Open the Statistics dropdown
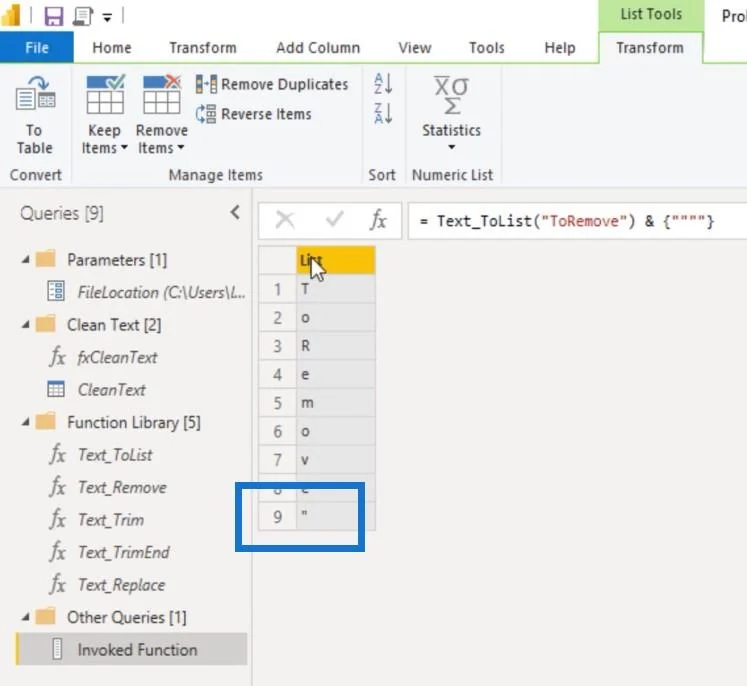The height and width of the screenshot is (686, 747). (x=452, y=114)
